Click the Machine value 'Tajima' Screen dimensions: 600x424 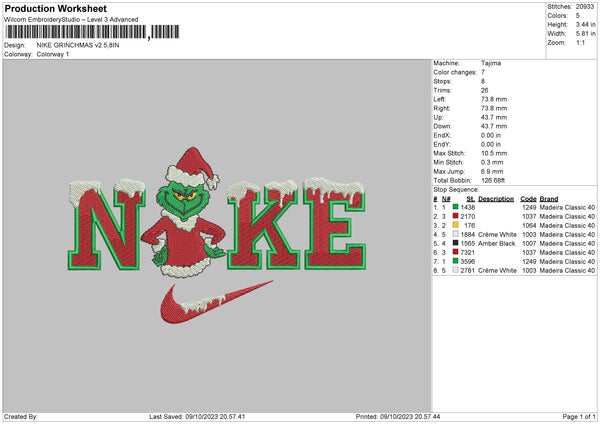click(x=491, y=63)
